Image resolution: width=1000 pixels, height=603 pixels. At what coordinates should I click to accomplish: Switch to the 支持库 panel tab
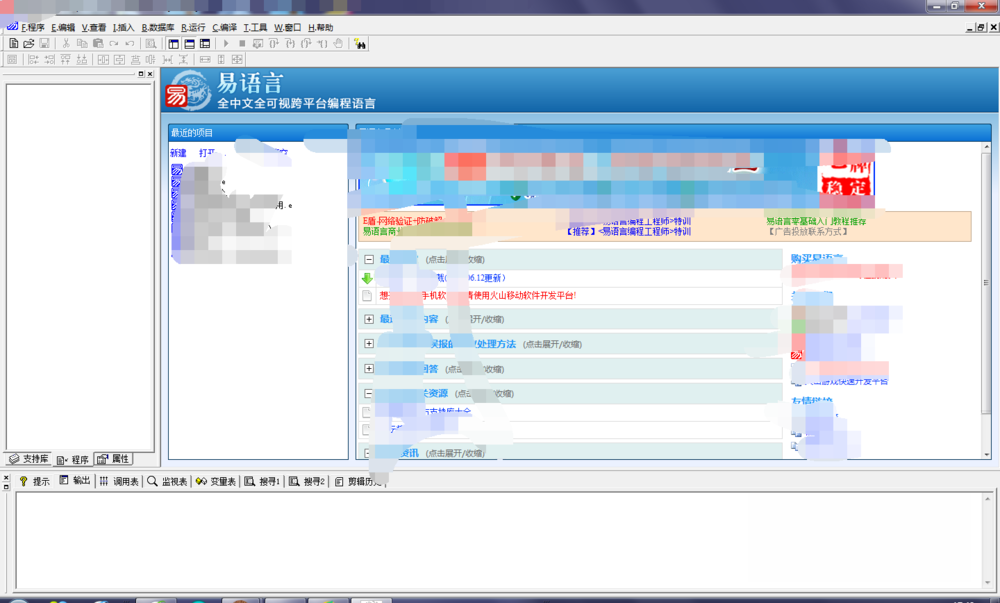pyautogui.click(x=28, y=459)
